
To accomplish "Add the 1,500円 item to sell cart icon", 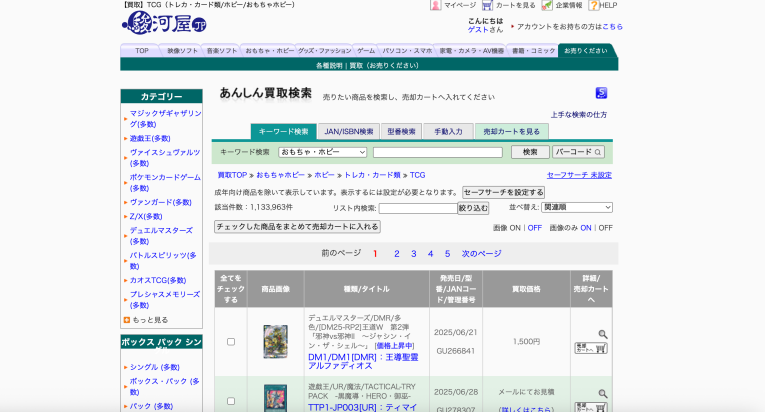I will pos(591,348).
